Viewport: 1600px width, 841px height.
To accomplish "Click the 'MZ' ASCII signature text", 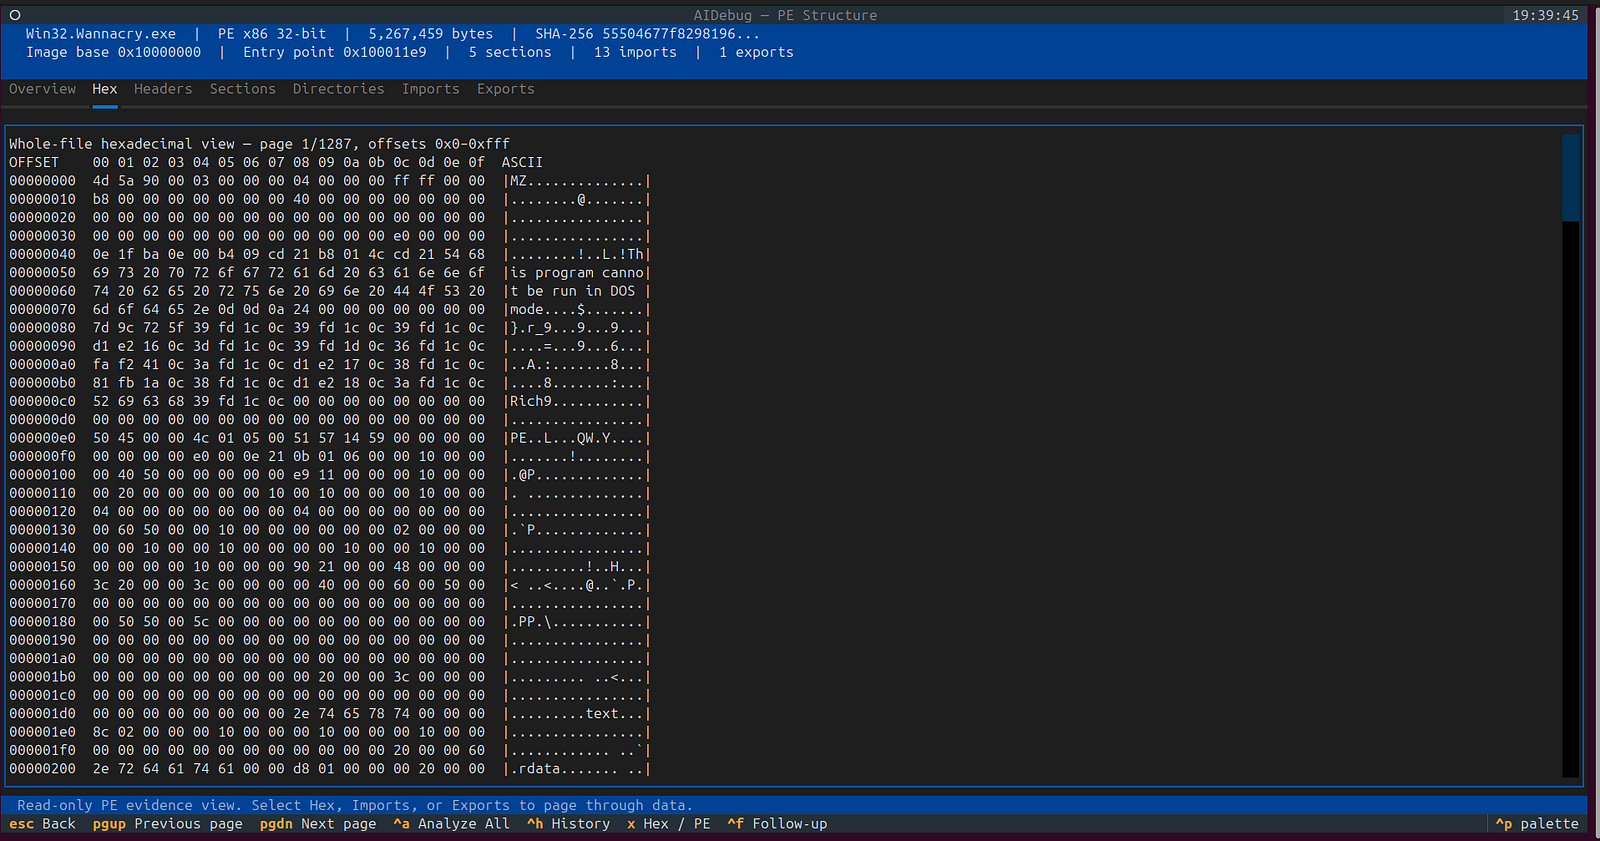I will (518, 181).
